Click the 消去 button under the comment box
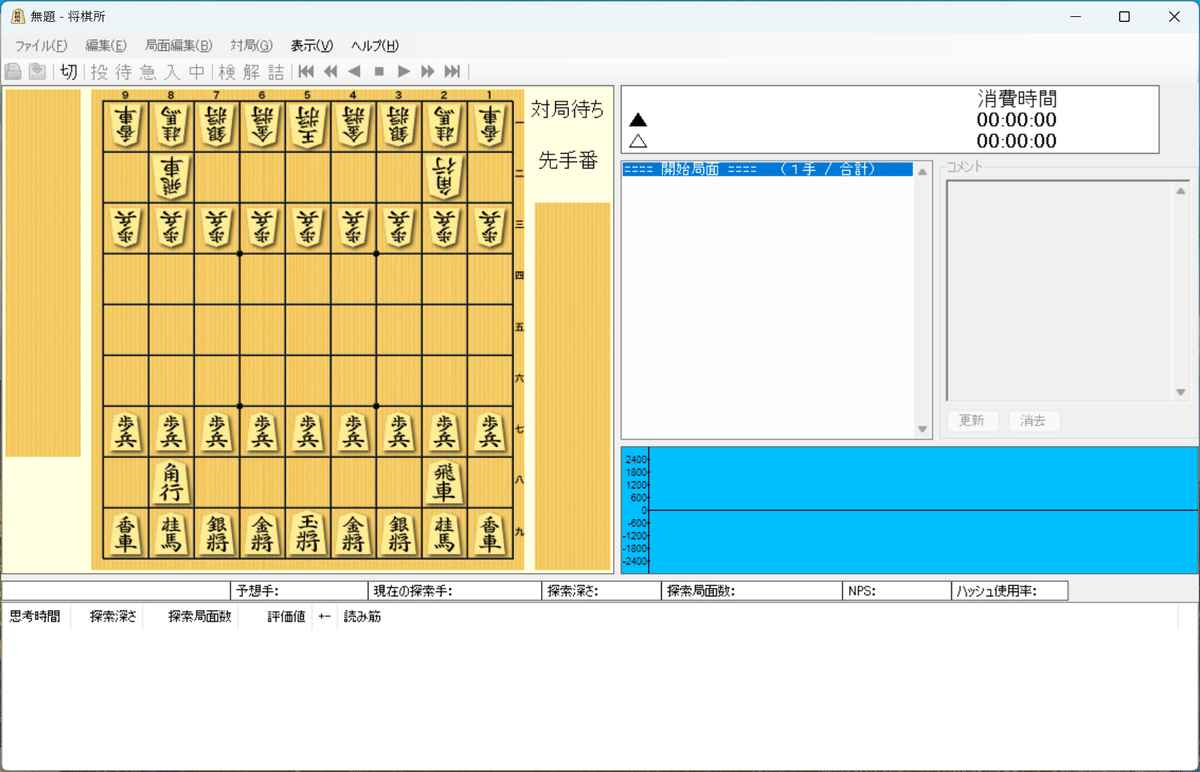 (1034, 421)
